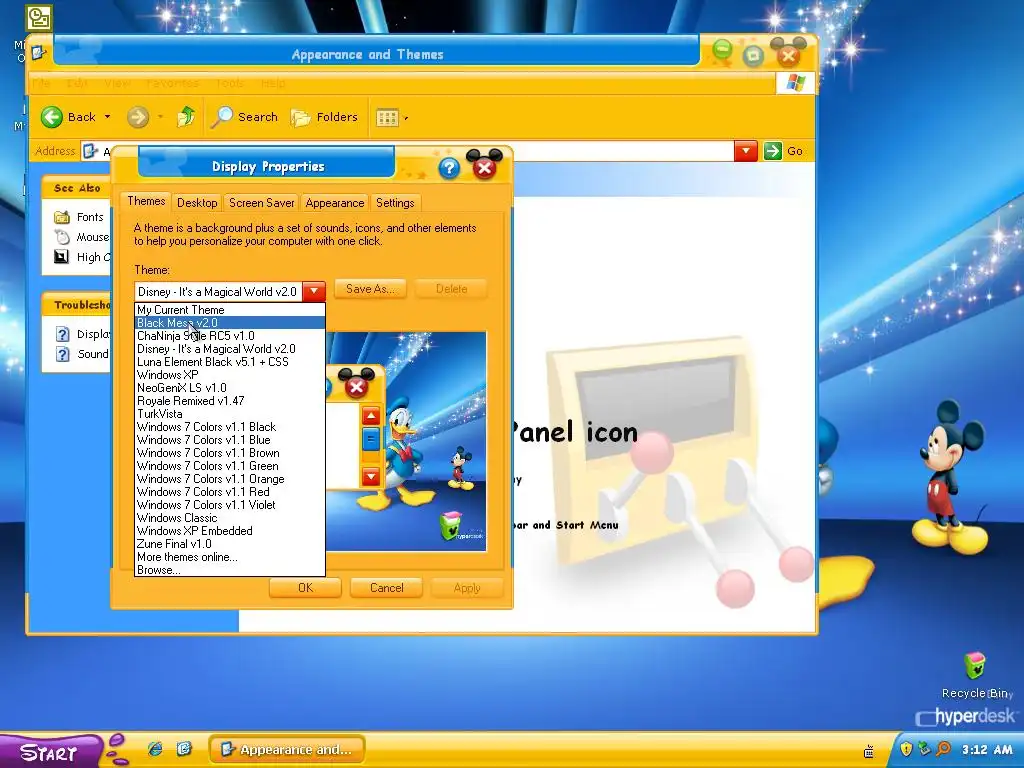Click the Forward arrow icon in toolbar
Image resolution: width=1024 pixels, height=768 pixels.
[137, 118]
